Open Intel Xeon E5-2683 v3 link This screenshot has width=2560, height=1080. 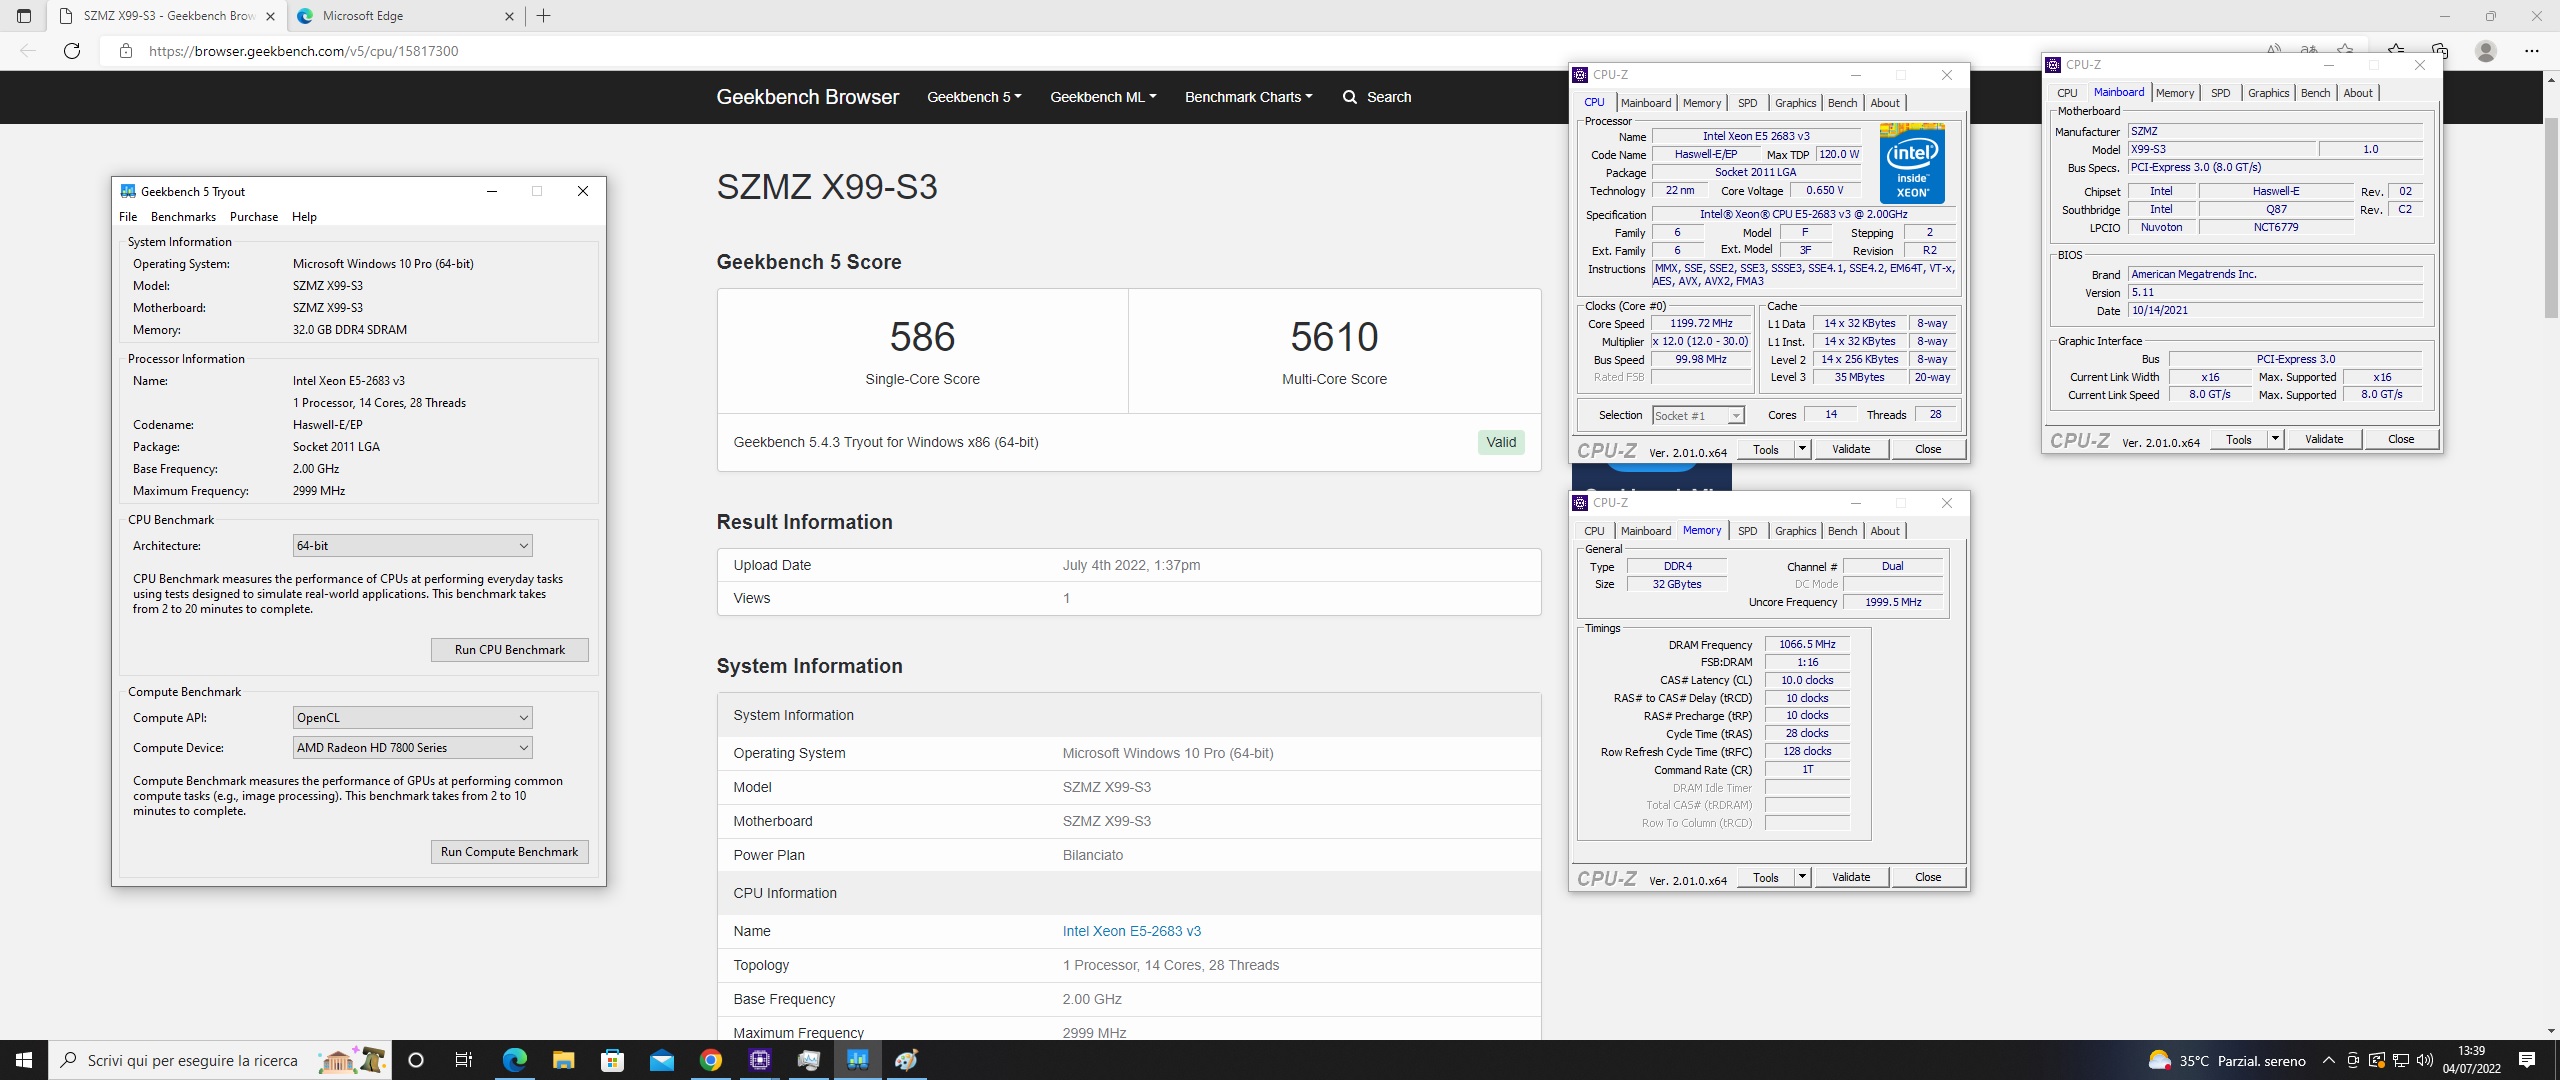[x=1131, y=931]
